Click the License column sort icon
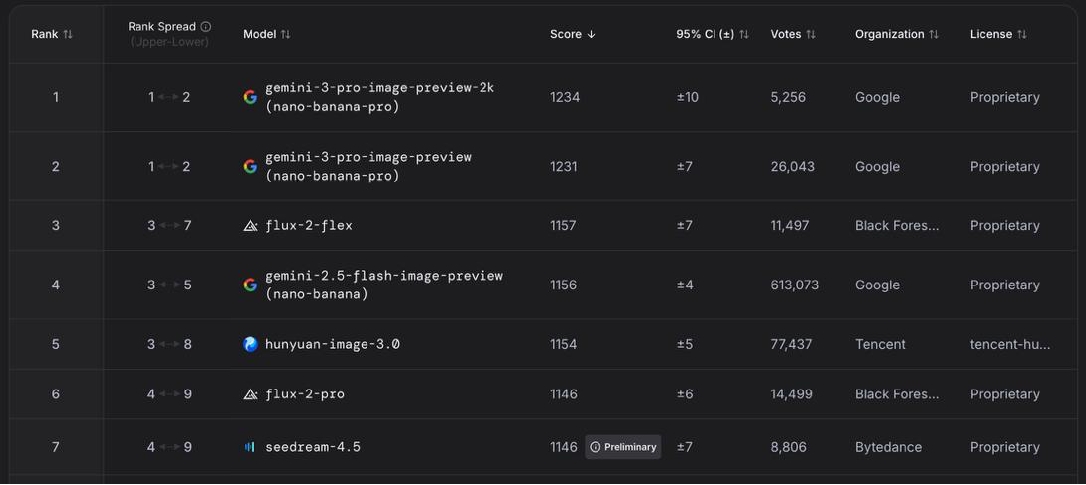The image size is (1086, 485). pyautogui.click(x=1022, y=34)
